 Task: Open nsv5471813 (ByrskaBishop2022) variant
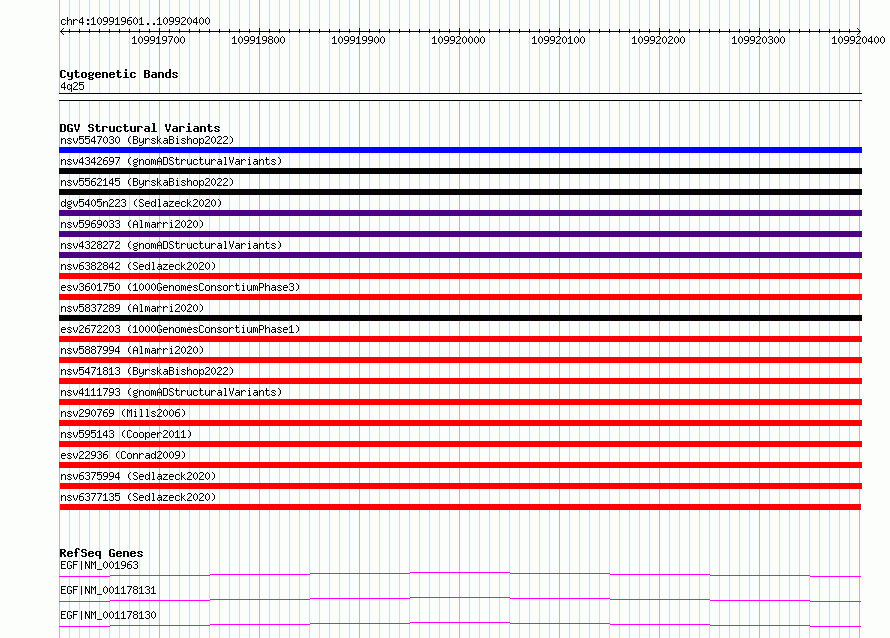point(147,371)
